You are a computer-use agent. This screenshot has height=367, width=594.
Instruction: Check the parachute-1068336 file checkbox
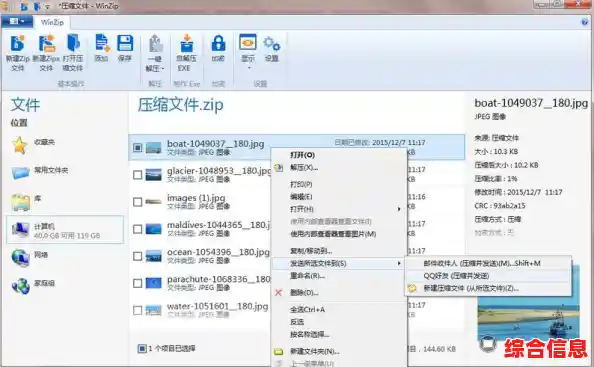pos(138,283)
